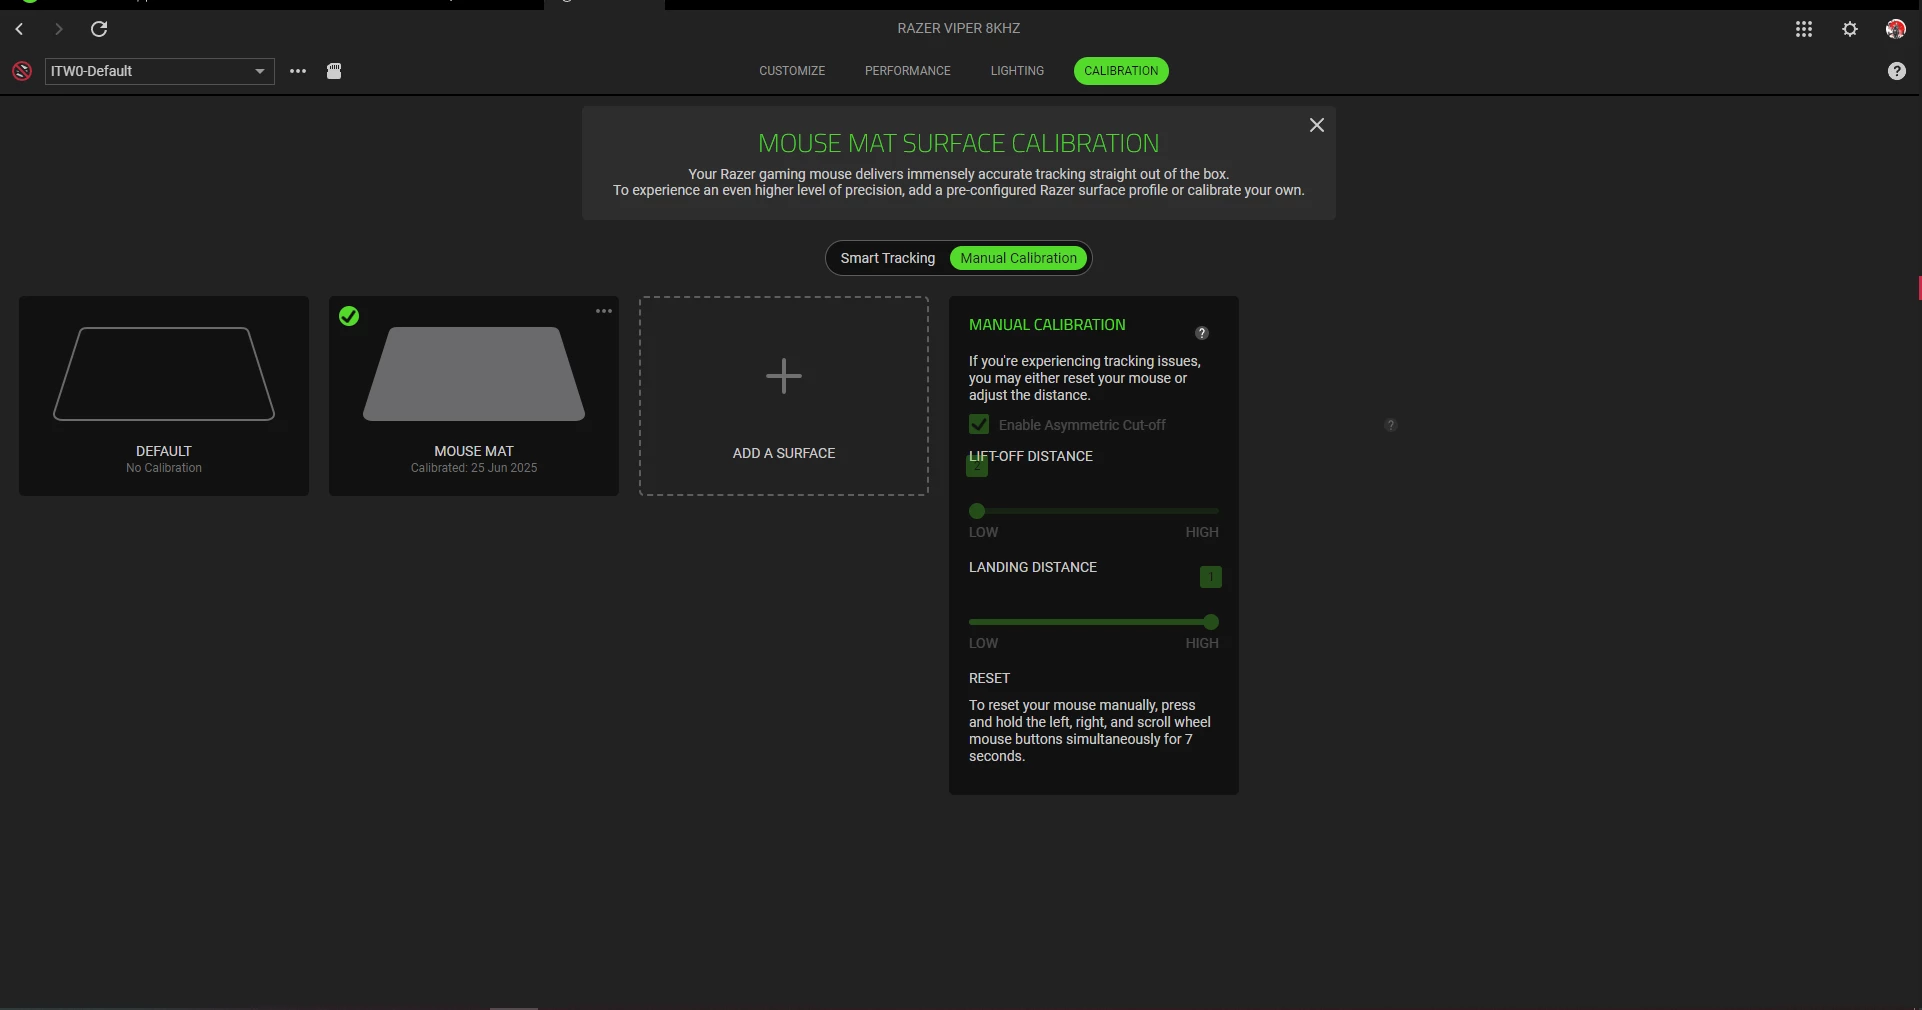Click the Calibrated: 25 Jun 2025 text

click(x=474, y=468)
